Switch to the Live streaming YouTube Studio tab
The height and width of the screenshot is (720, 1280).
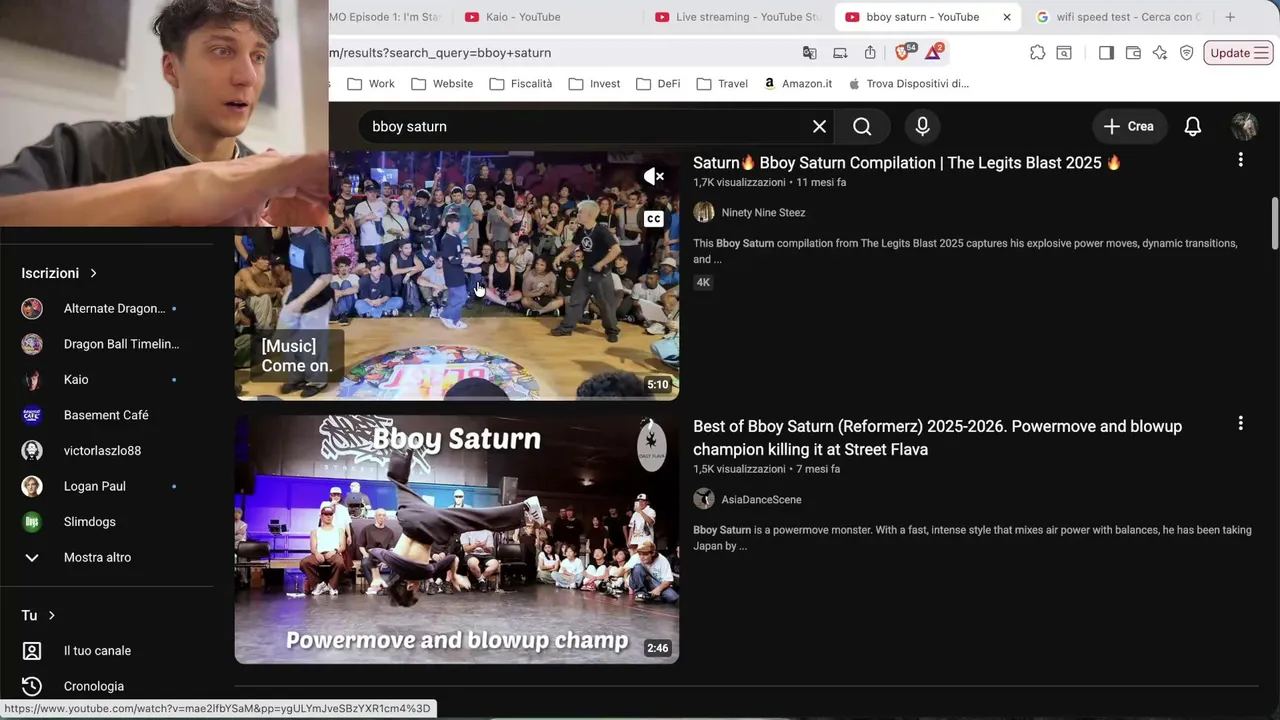pos(738,17)
